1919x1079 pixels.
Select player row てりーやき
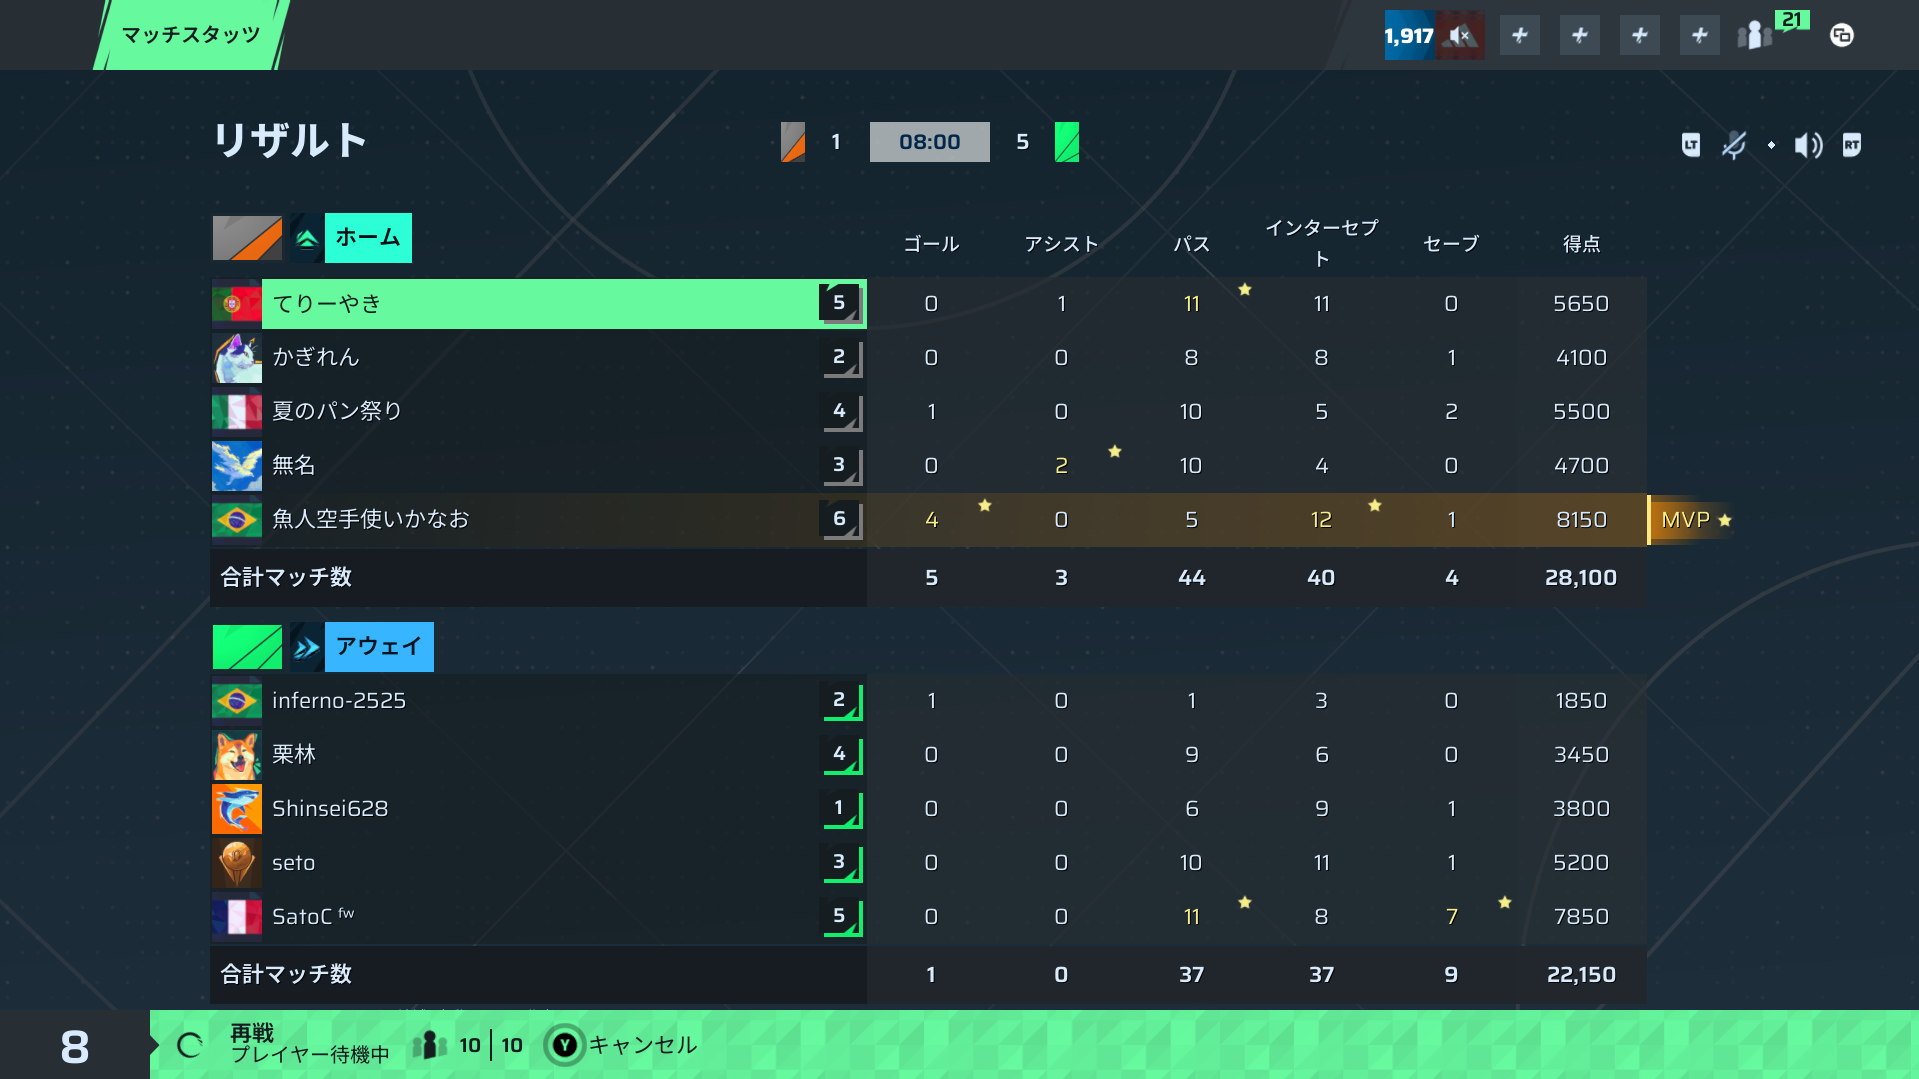[x=540, y=304]
